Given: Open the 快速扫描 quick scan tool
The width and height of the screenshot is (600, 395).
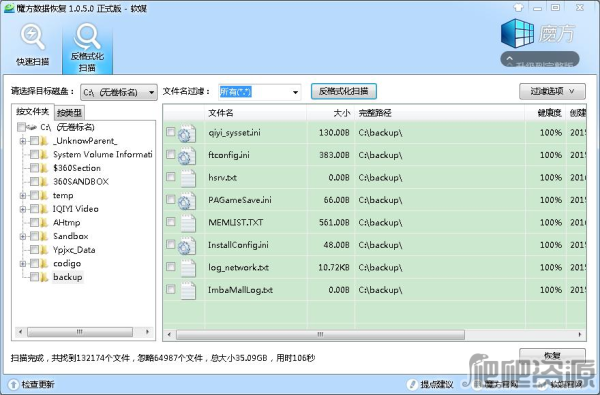Looking at the screenshot, I should point(33,45).
